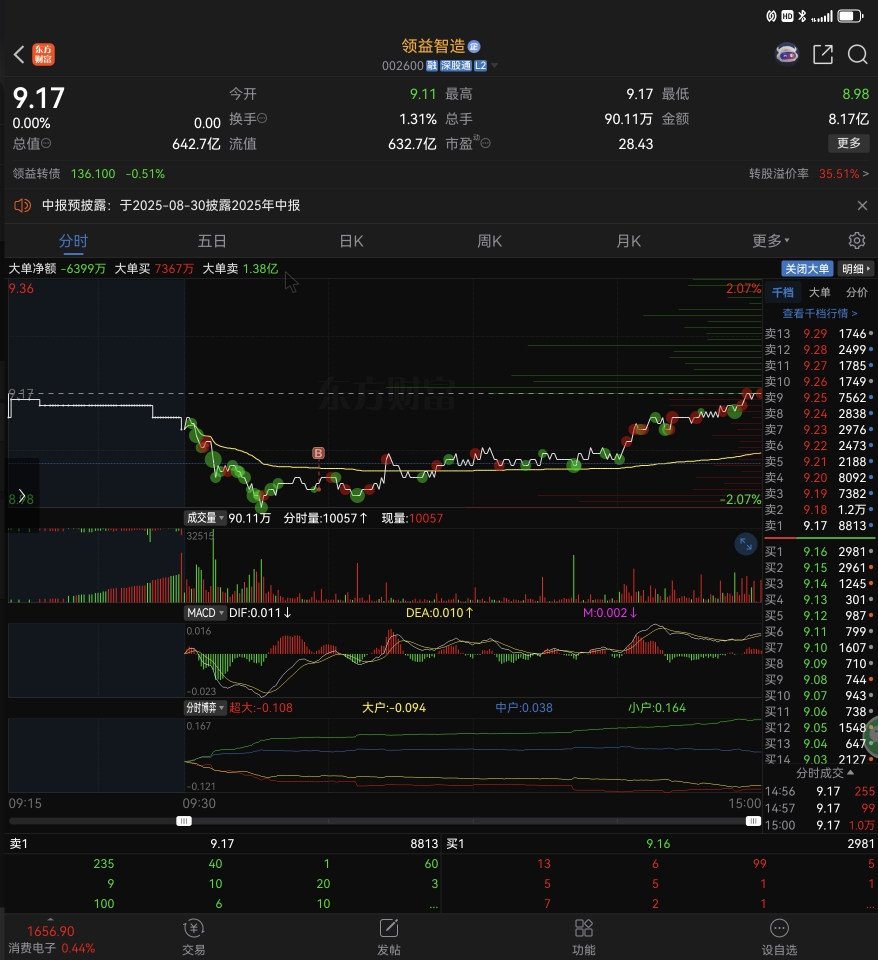Open the 发帖 post icon

(x=389, y=937)
